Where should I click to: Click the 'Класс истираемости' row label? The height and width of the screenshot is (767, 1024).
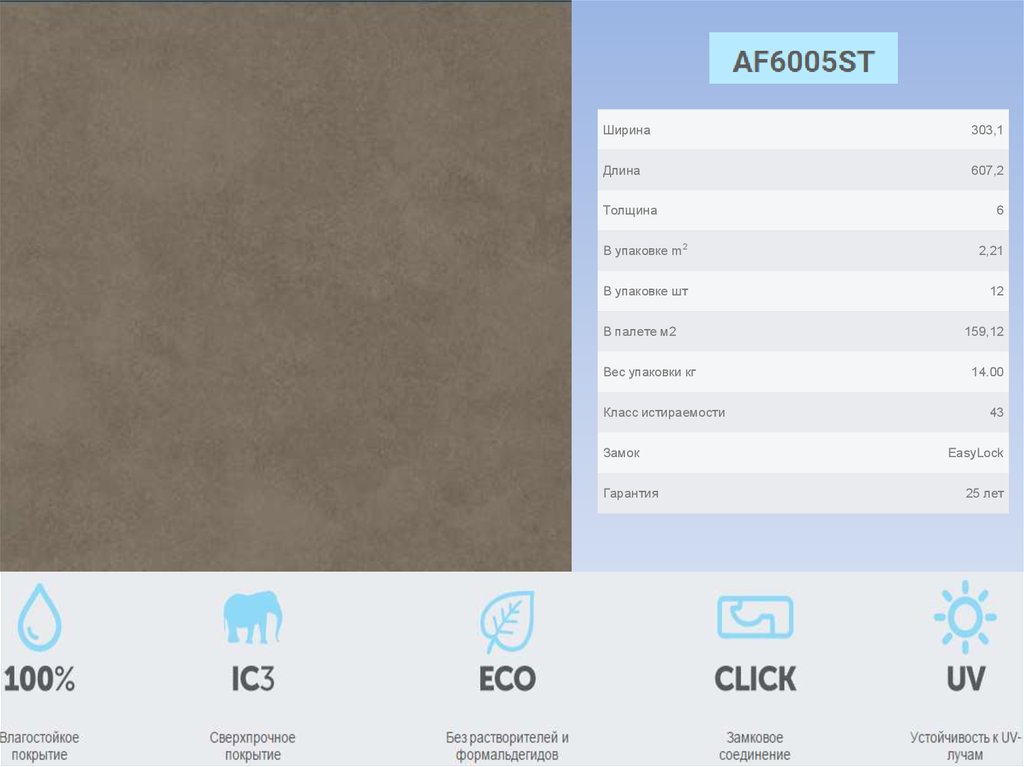[664, 413]
